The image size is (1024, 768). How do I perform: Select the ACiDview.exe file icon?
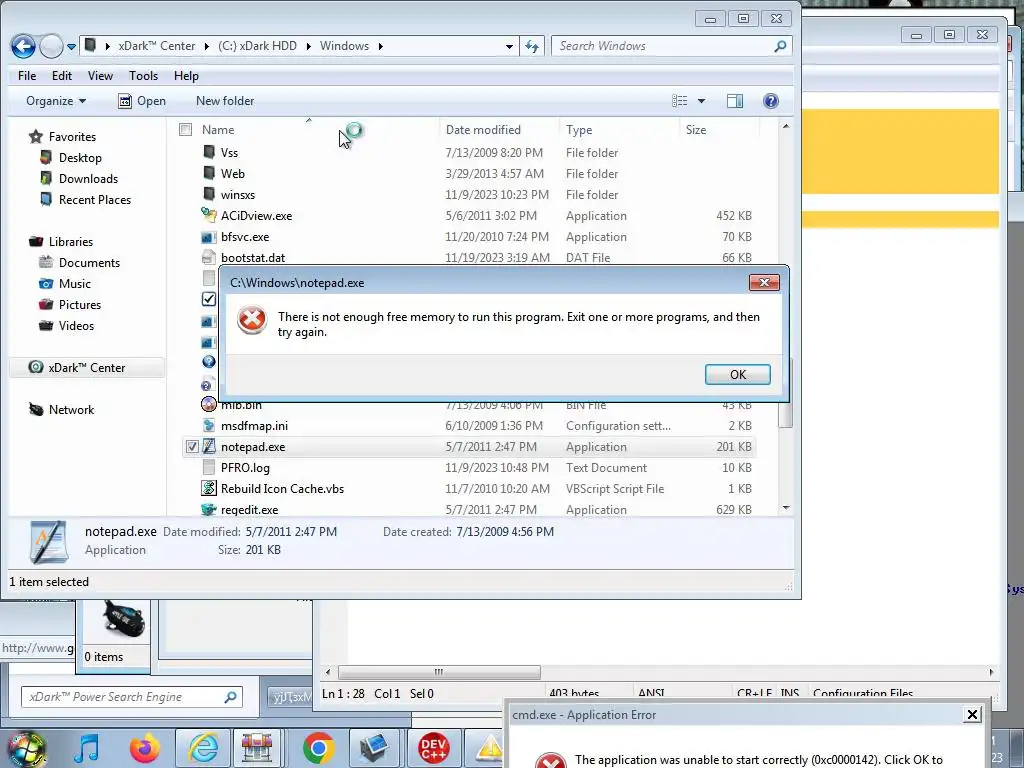[x=209, y=215]
